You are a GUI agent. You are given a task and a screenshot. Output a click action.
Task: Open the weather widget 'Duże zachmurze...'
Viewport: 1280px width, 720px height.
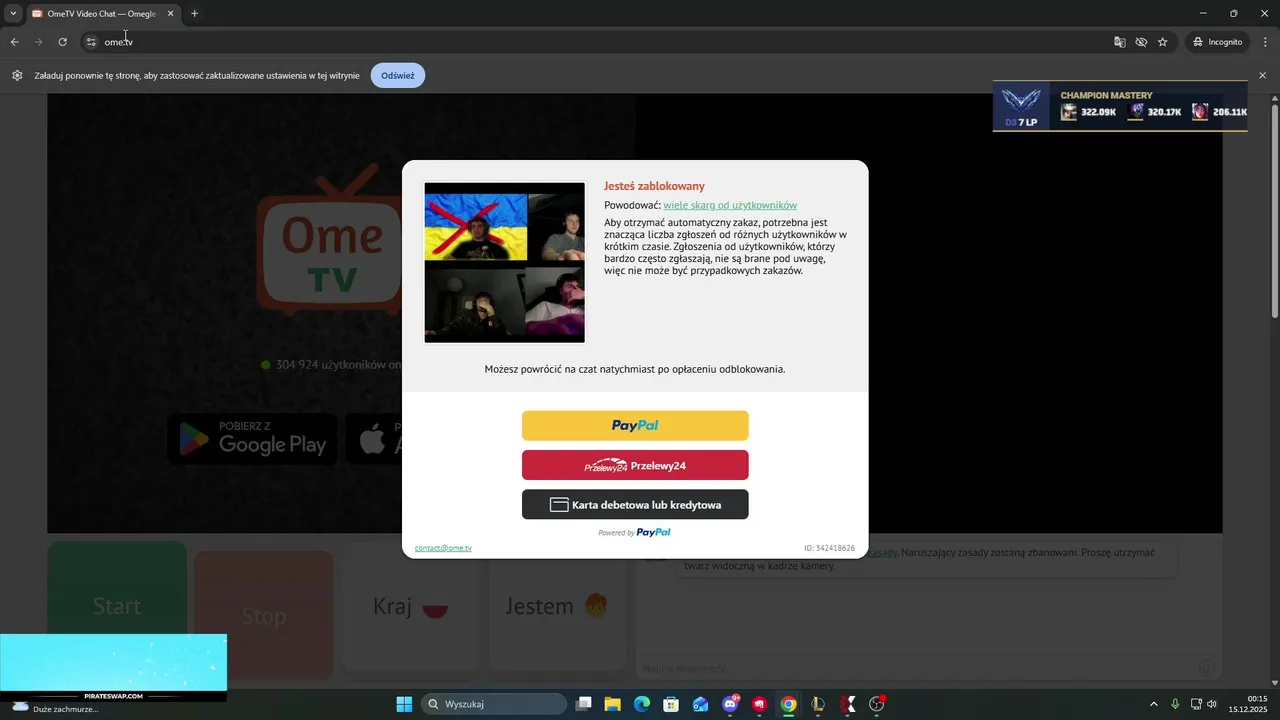point(55,708)
